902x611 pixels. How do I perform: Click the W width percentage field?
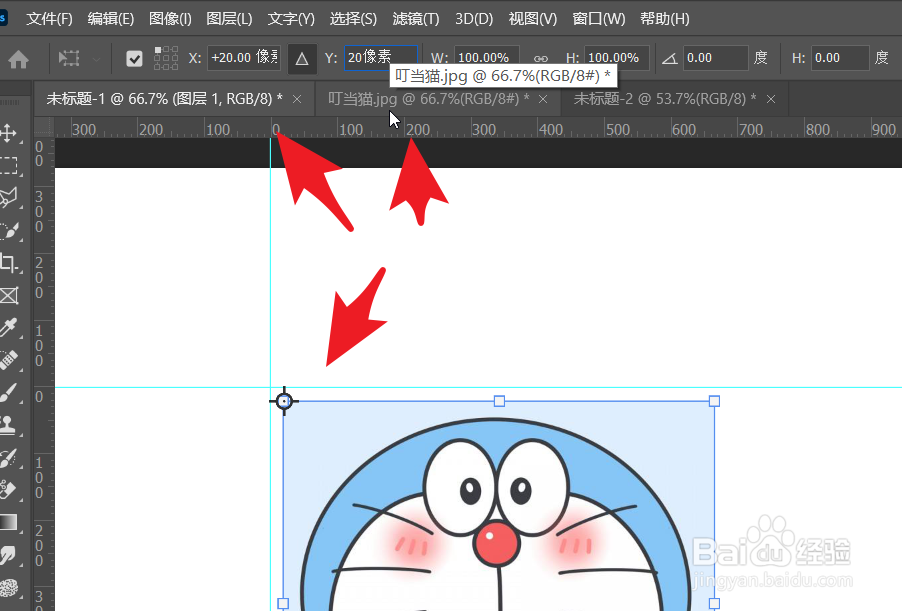click(487, 58)
